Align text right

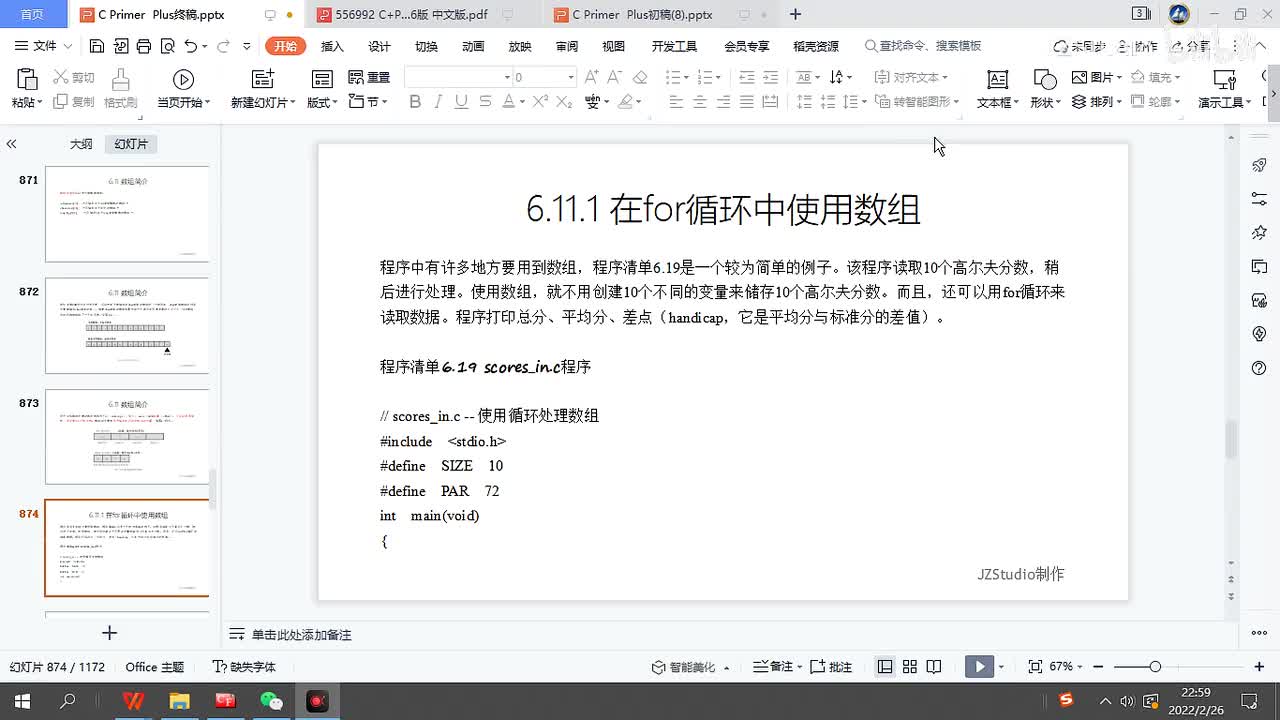[x=723, y=102]
